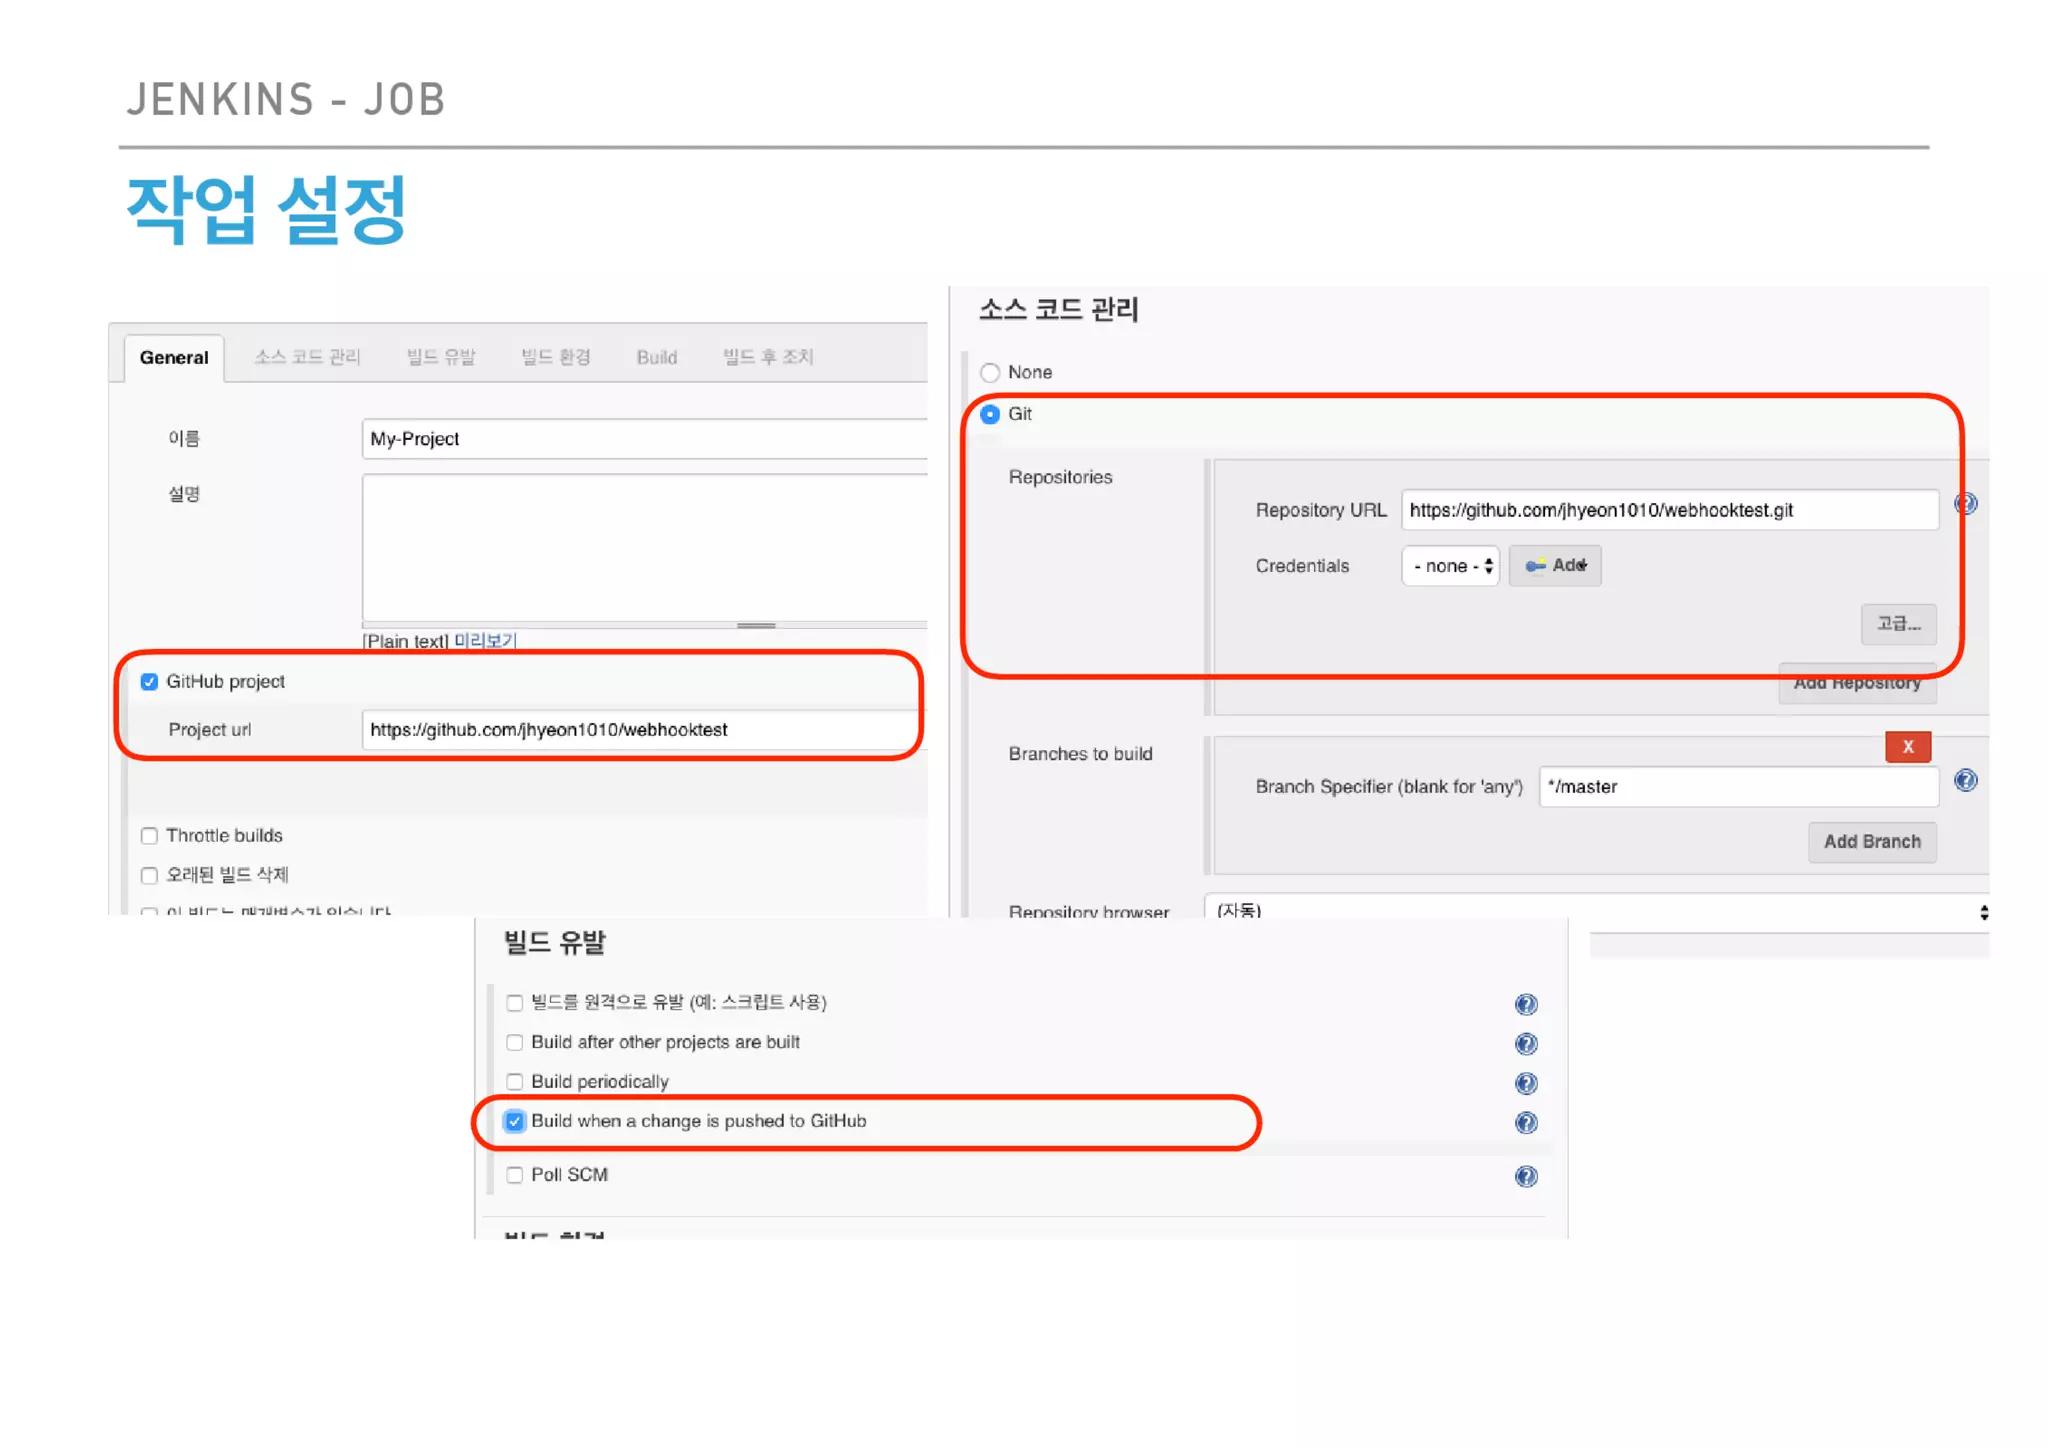The image size is (2048, 1448).
Task: Switch to the General tab
Action: pos(174,358)
